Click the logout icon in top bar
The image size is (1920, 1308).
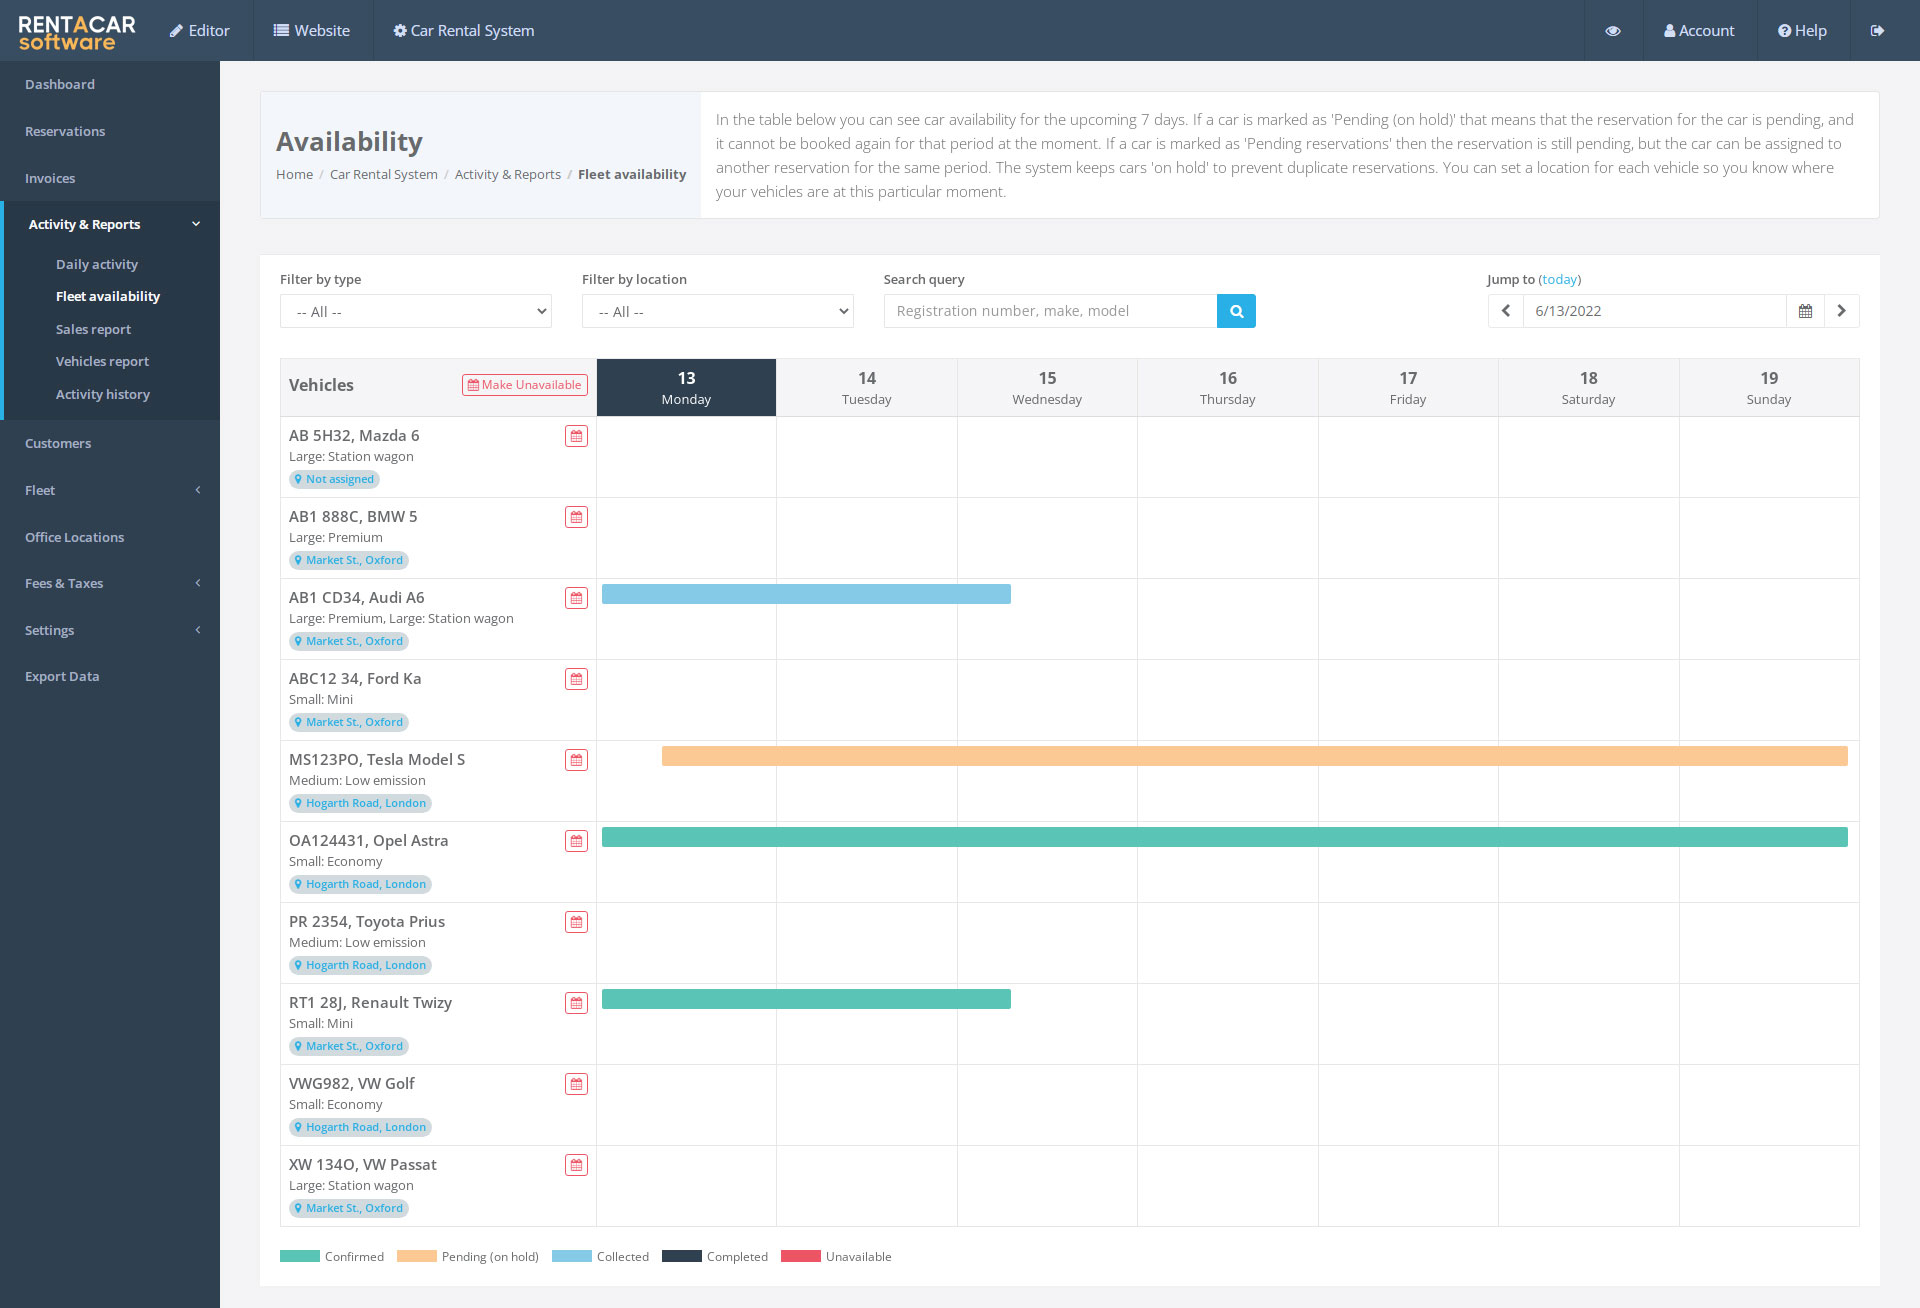pyautogui.click(x=1877, y=31)
